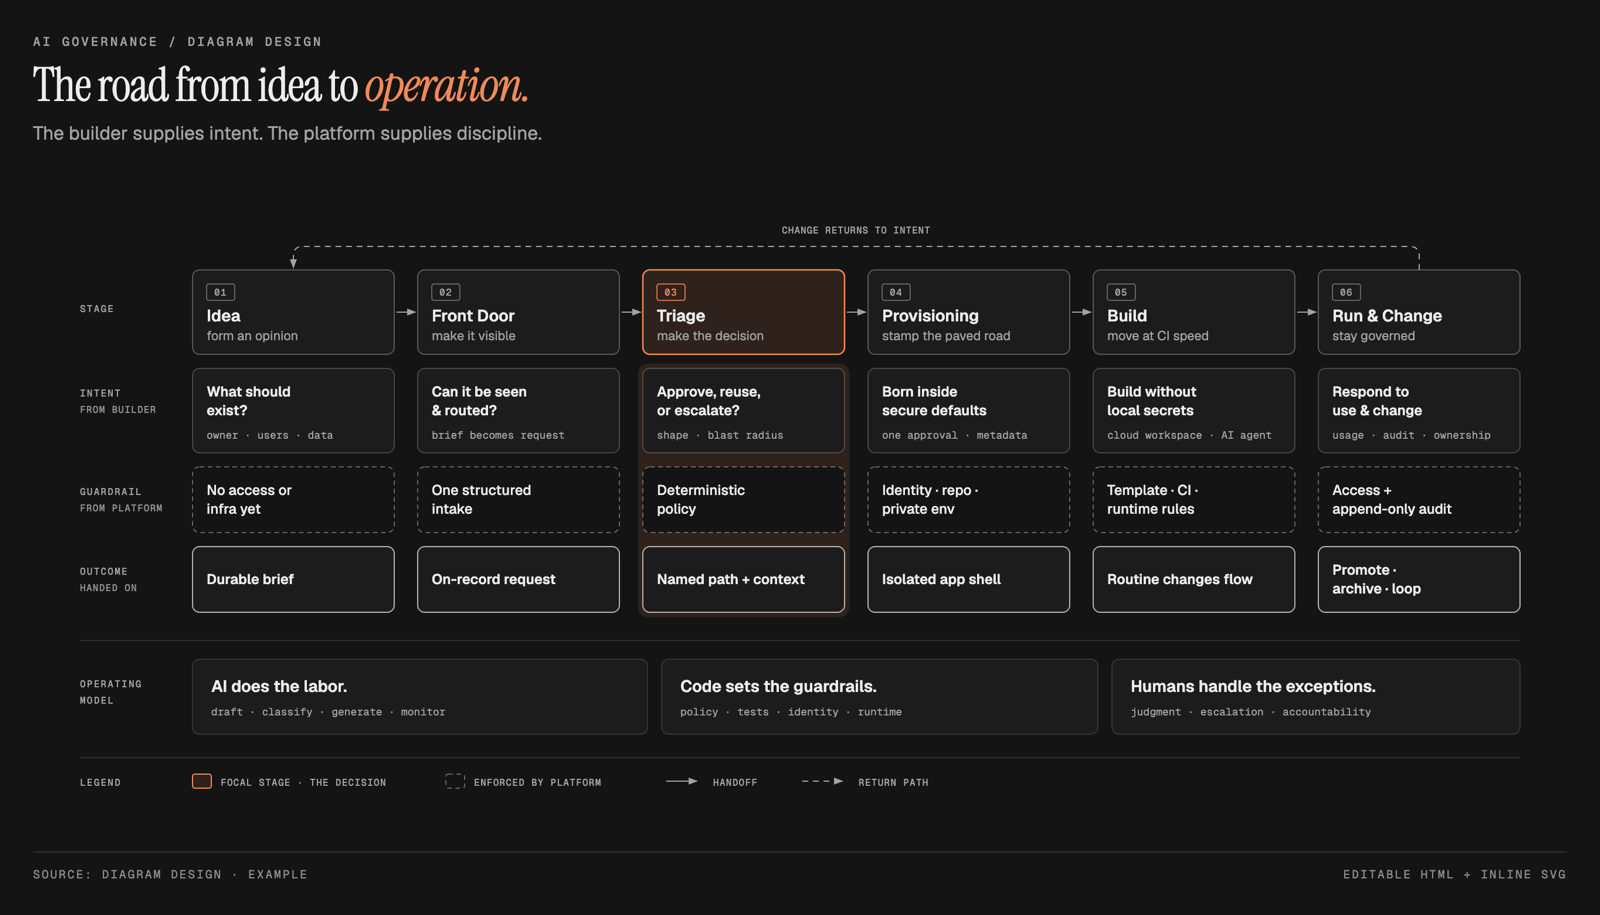Click the 'AI does the labor.' panel
This screenshot has width=1600, height=915.
coord(420,697)
